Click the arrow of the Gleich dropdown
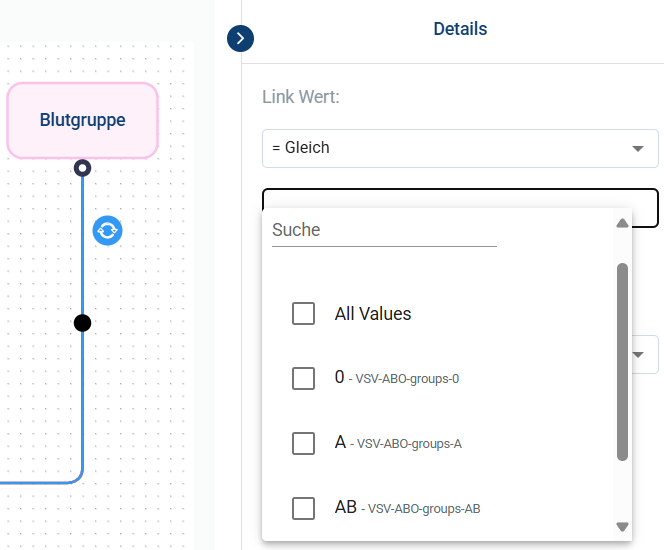The width and height of the screenshot is (664, 550). [x=638, y=149]
